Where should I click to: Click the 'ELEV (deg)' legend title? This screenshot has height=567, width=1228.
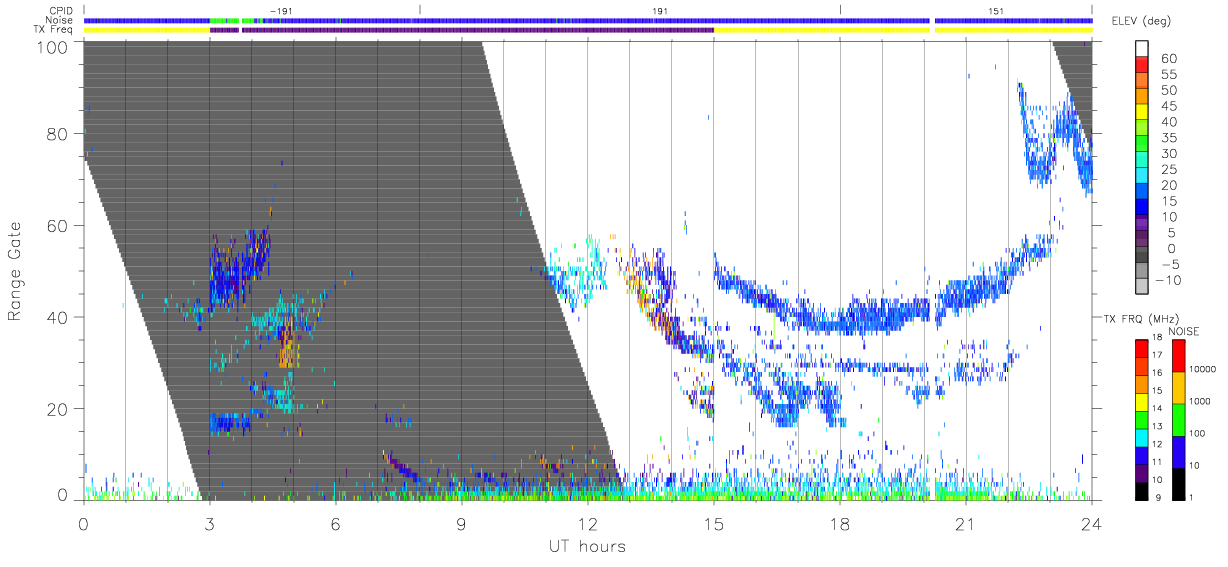pos(1143,22)
